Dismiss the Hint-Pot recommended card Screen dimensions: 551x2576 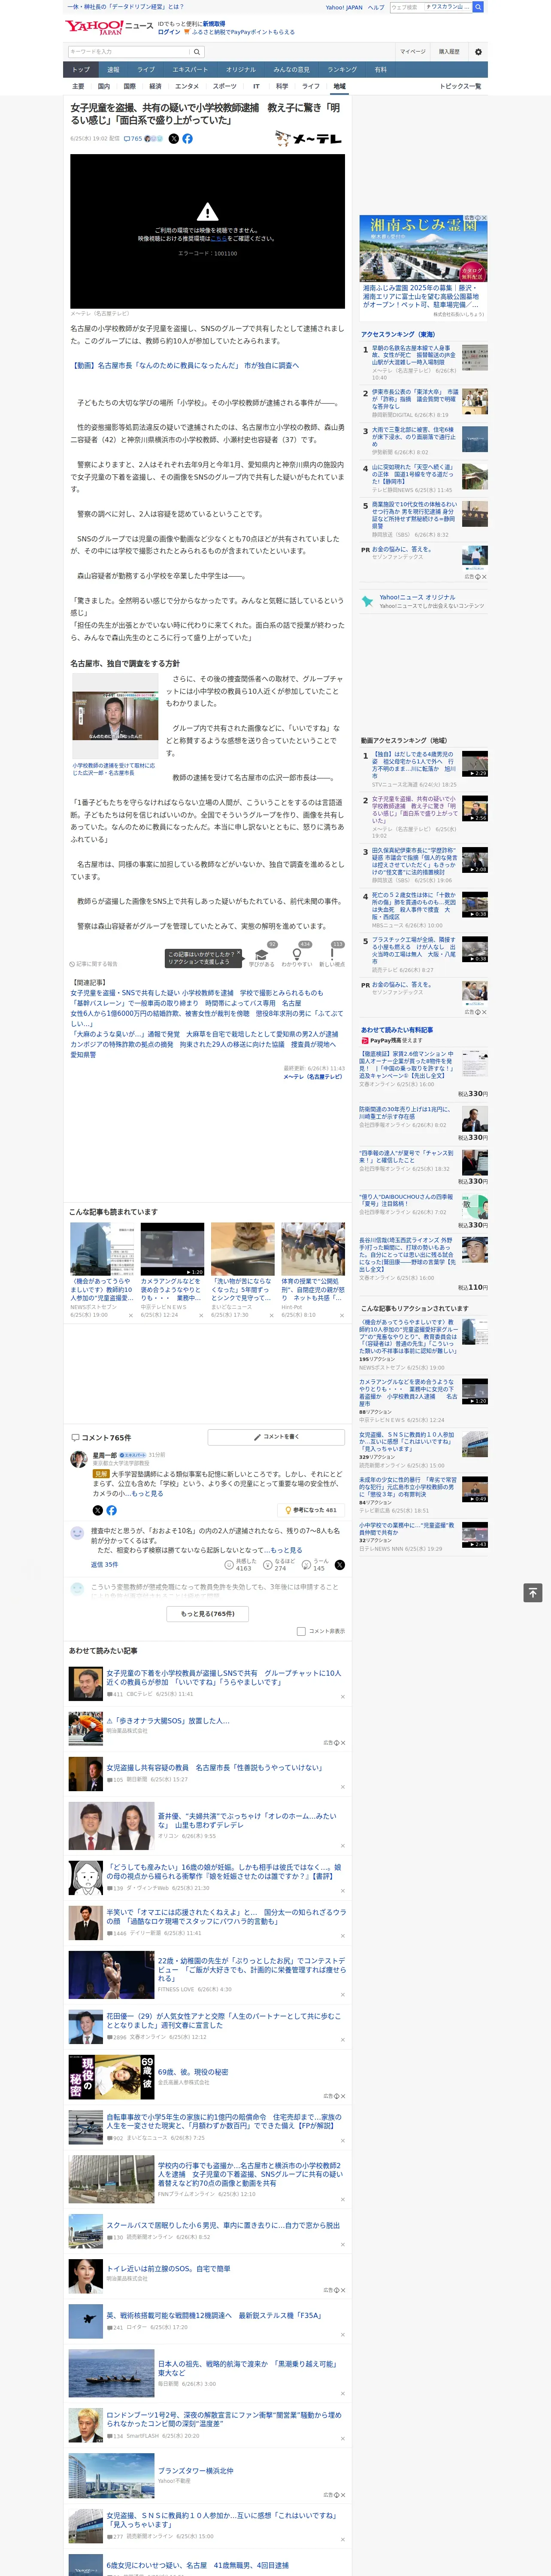[341, 1315]
